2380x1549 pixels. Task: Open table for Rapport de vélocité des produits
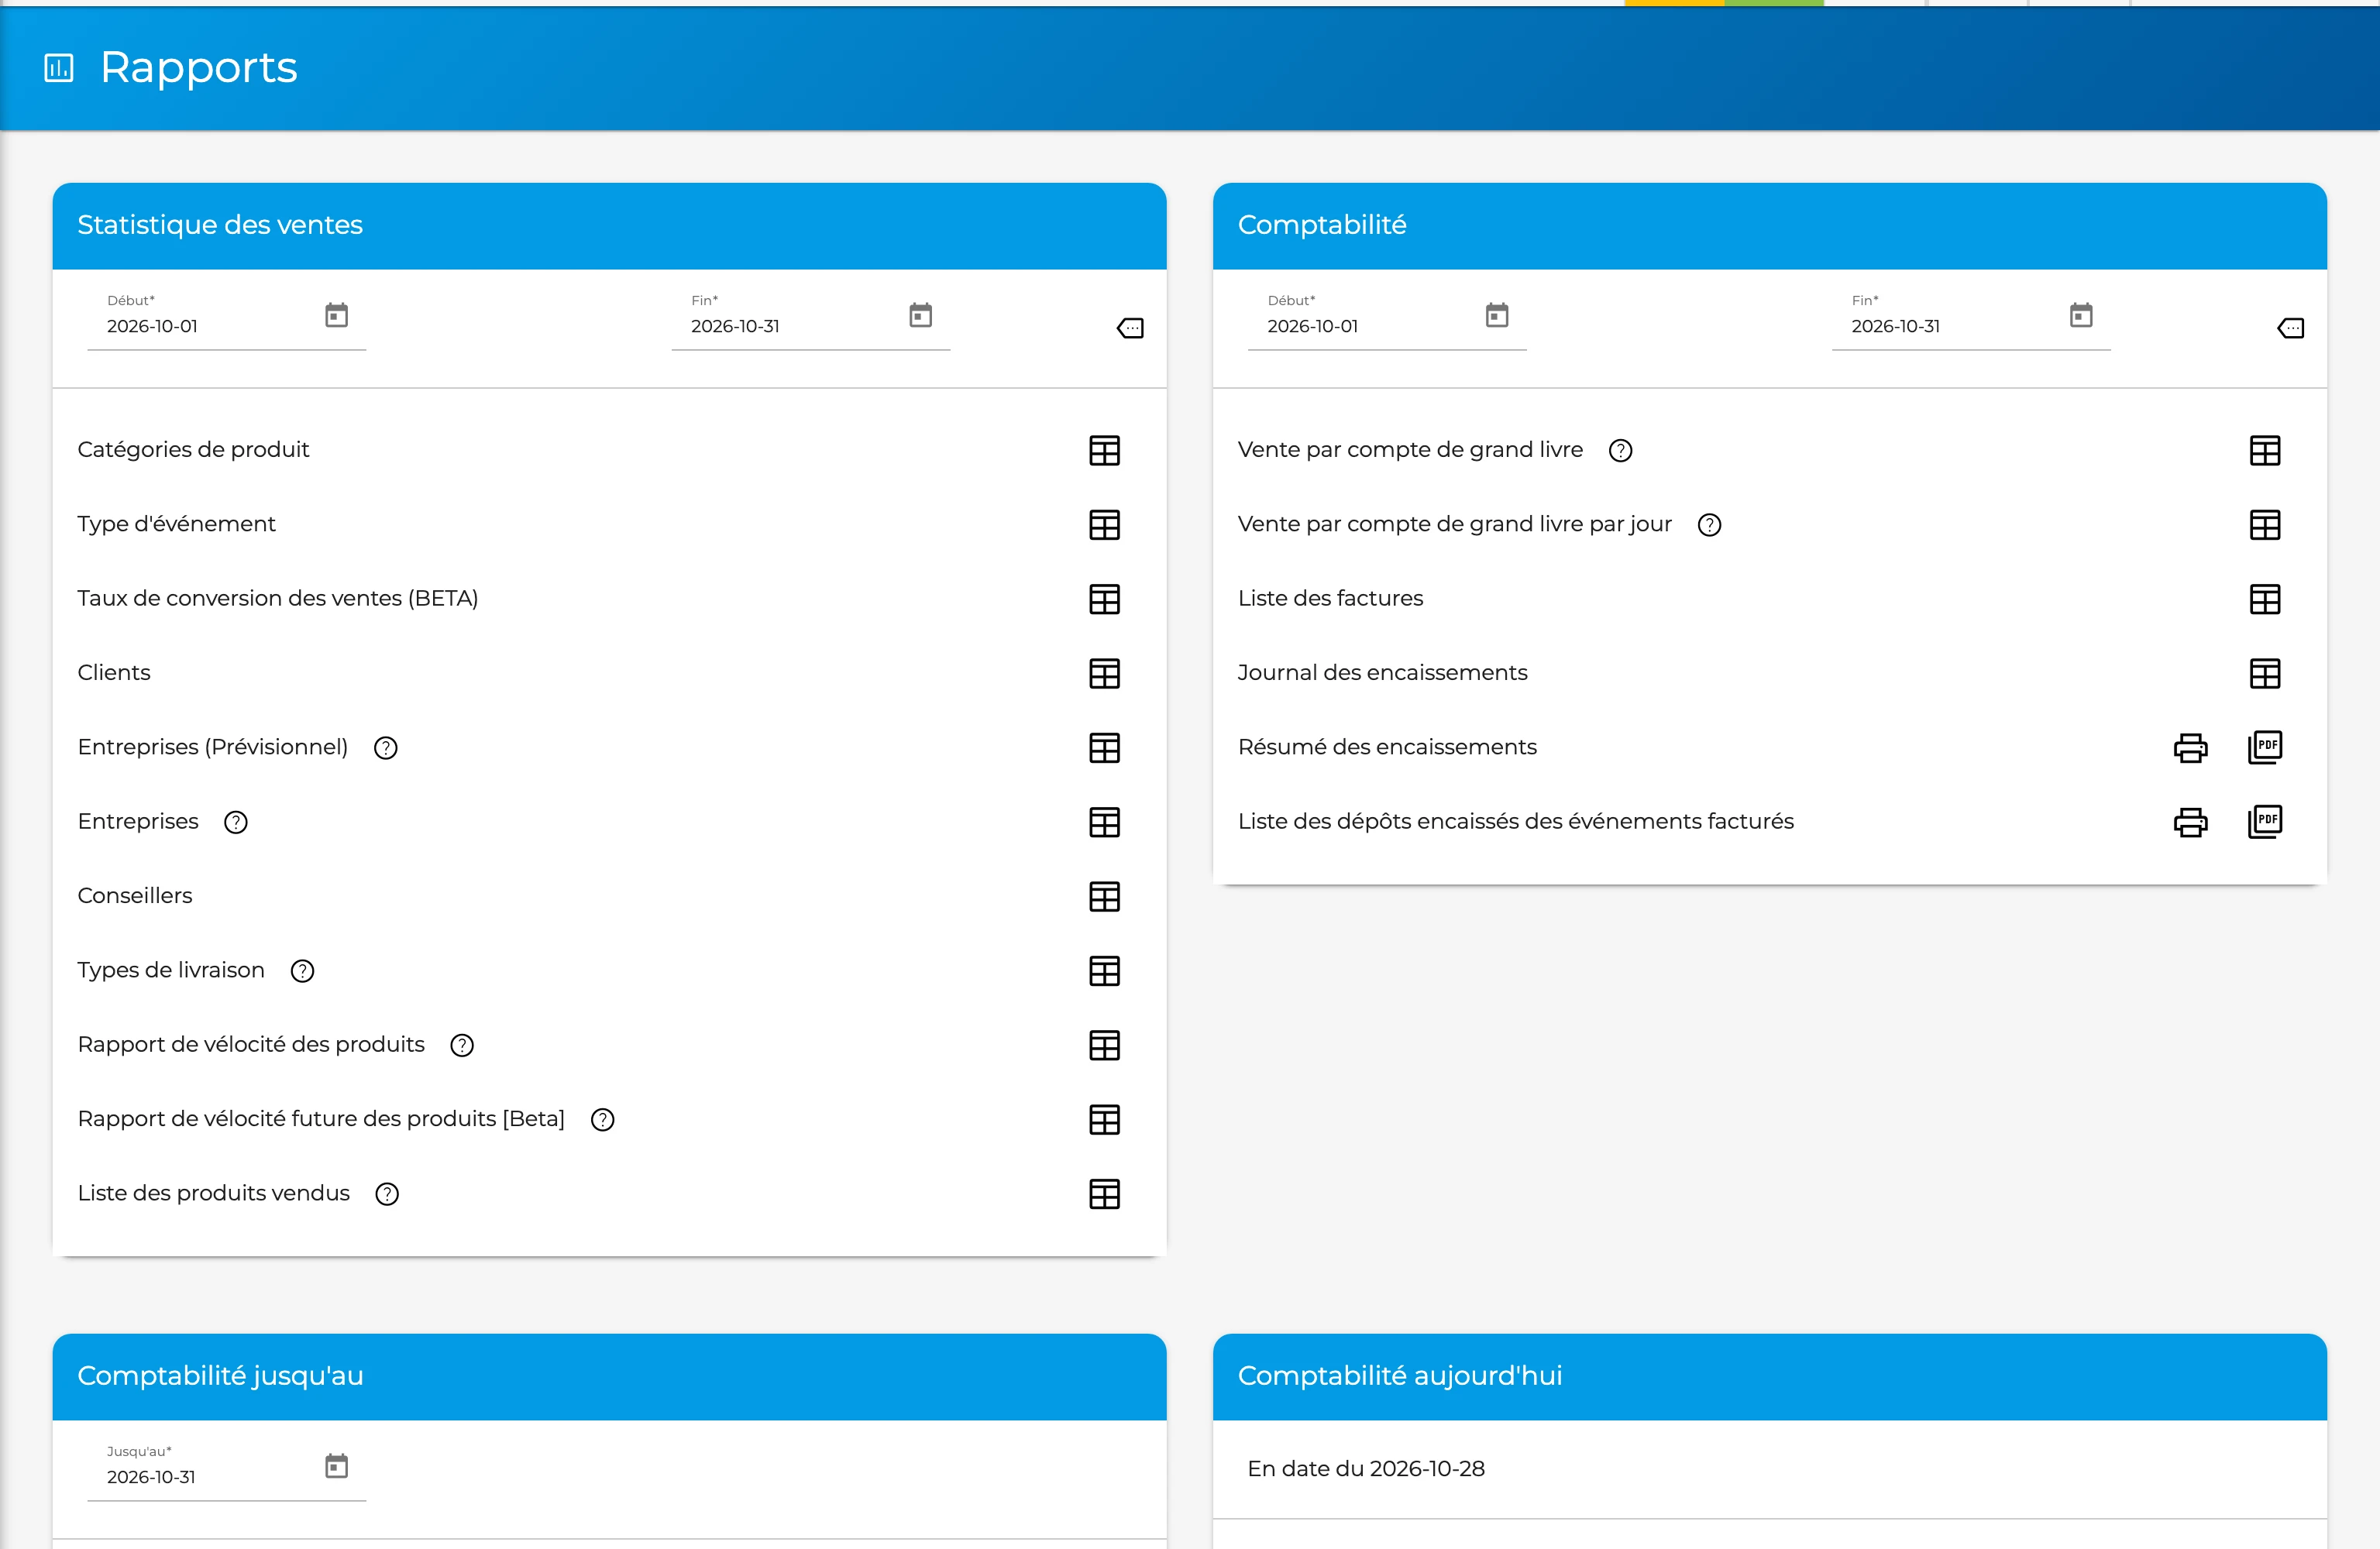[x=1104, y=1045]
